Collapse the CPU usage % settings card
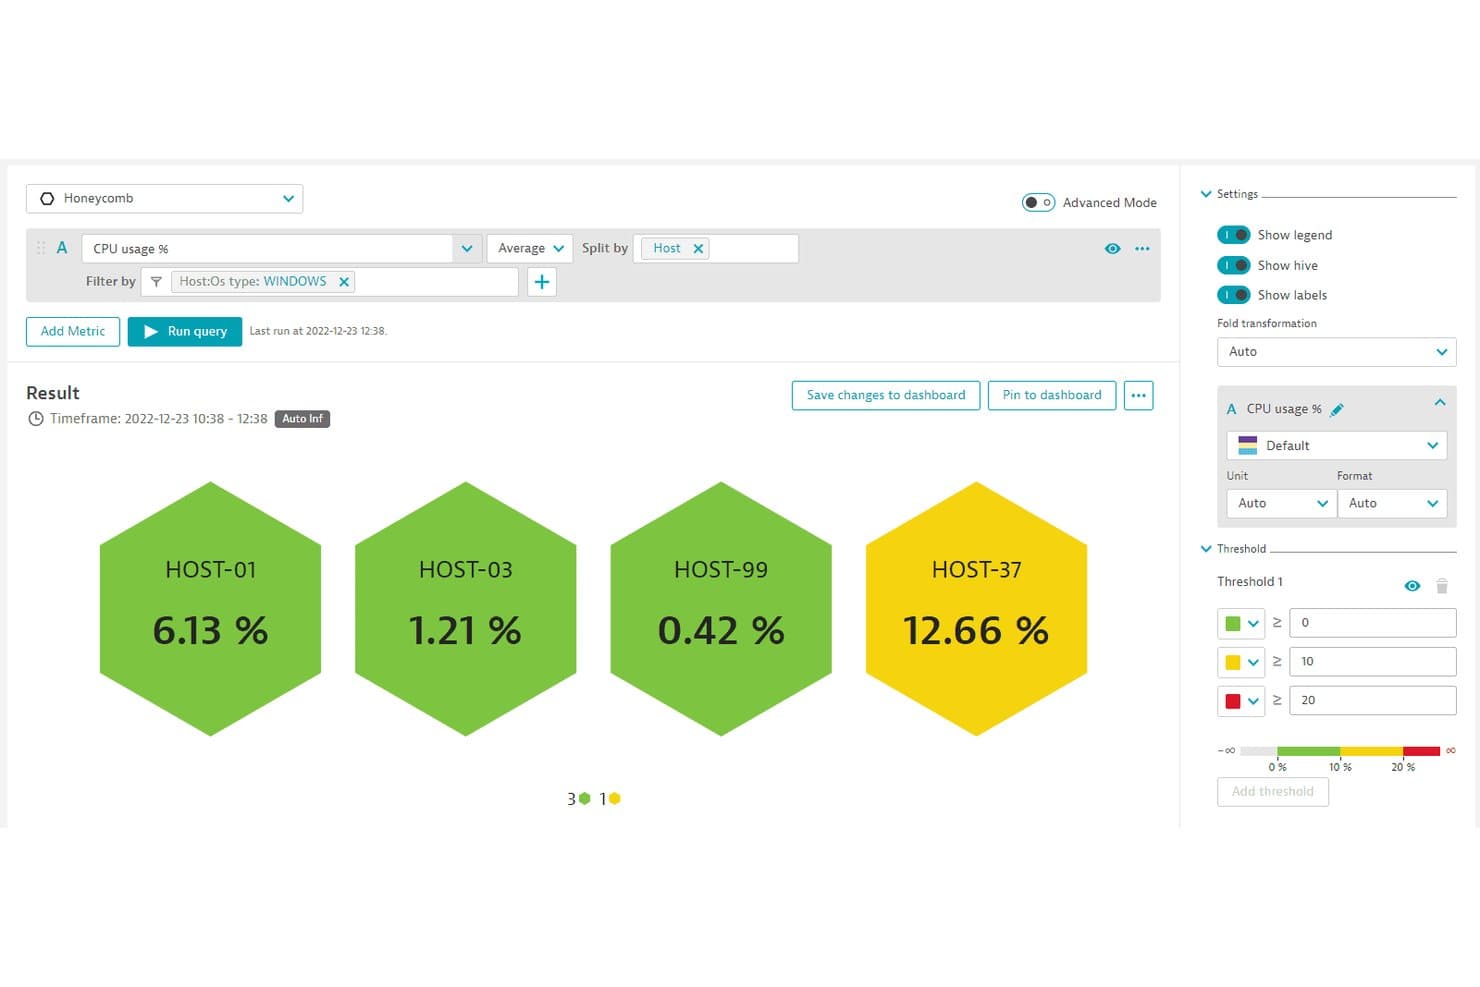The height and width of the screenshot is (987, 1480). click(1440, 402)
